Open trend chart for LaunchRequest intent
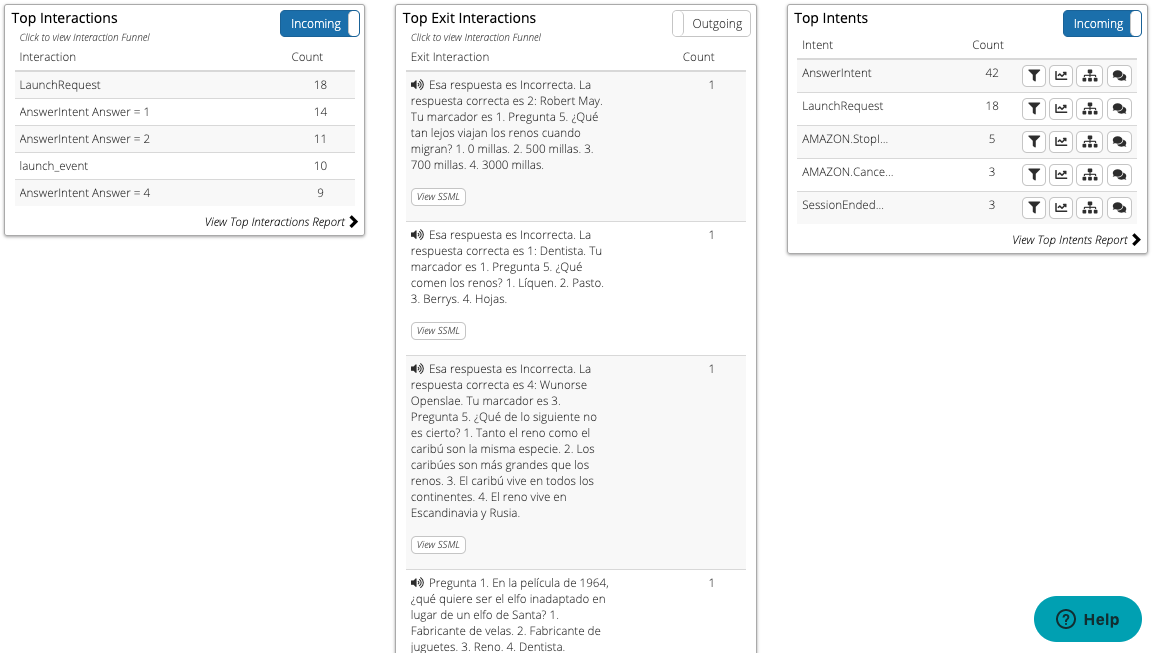The image size is (1153, 653). [1061, 108]
